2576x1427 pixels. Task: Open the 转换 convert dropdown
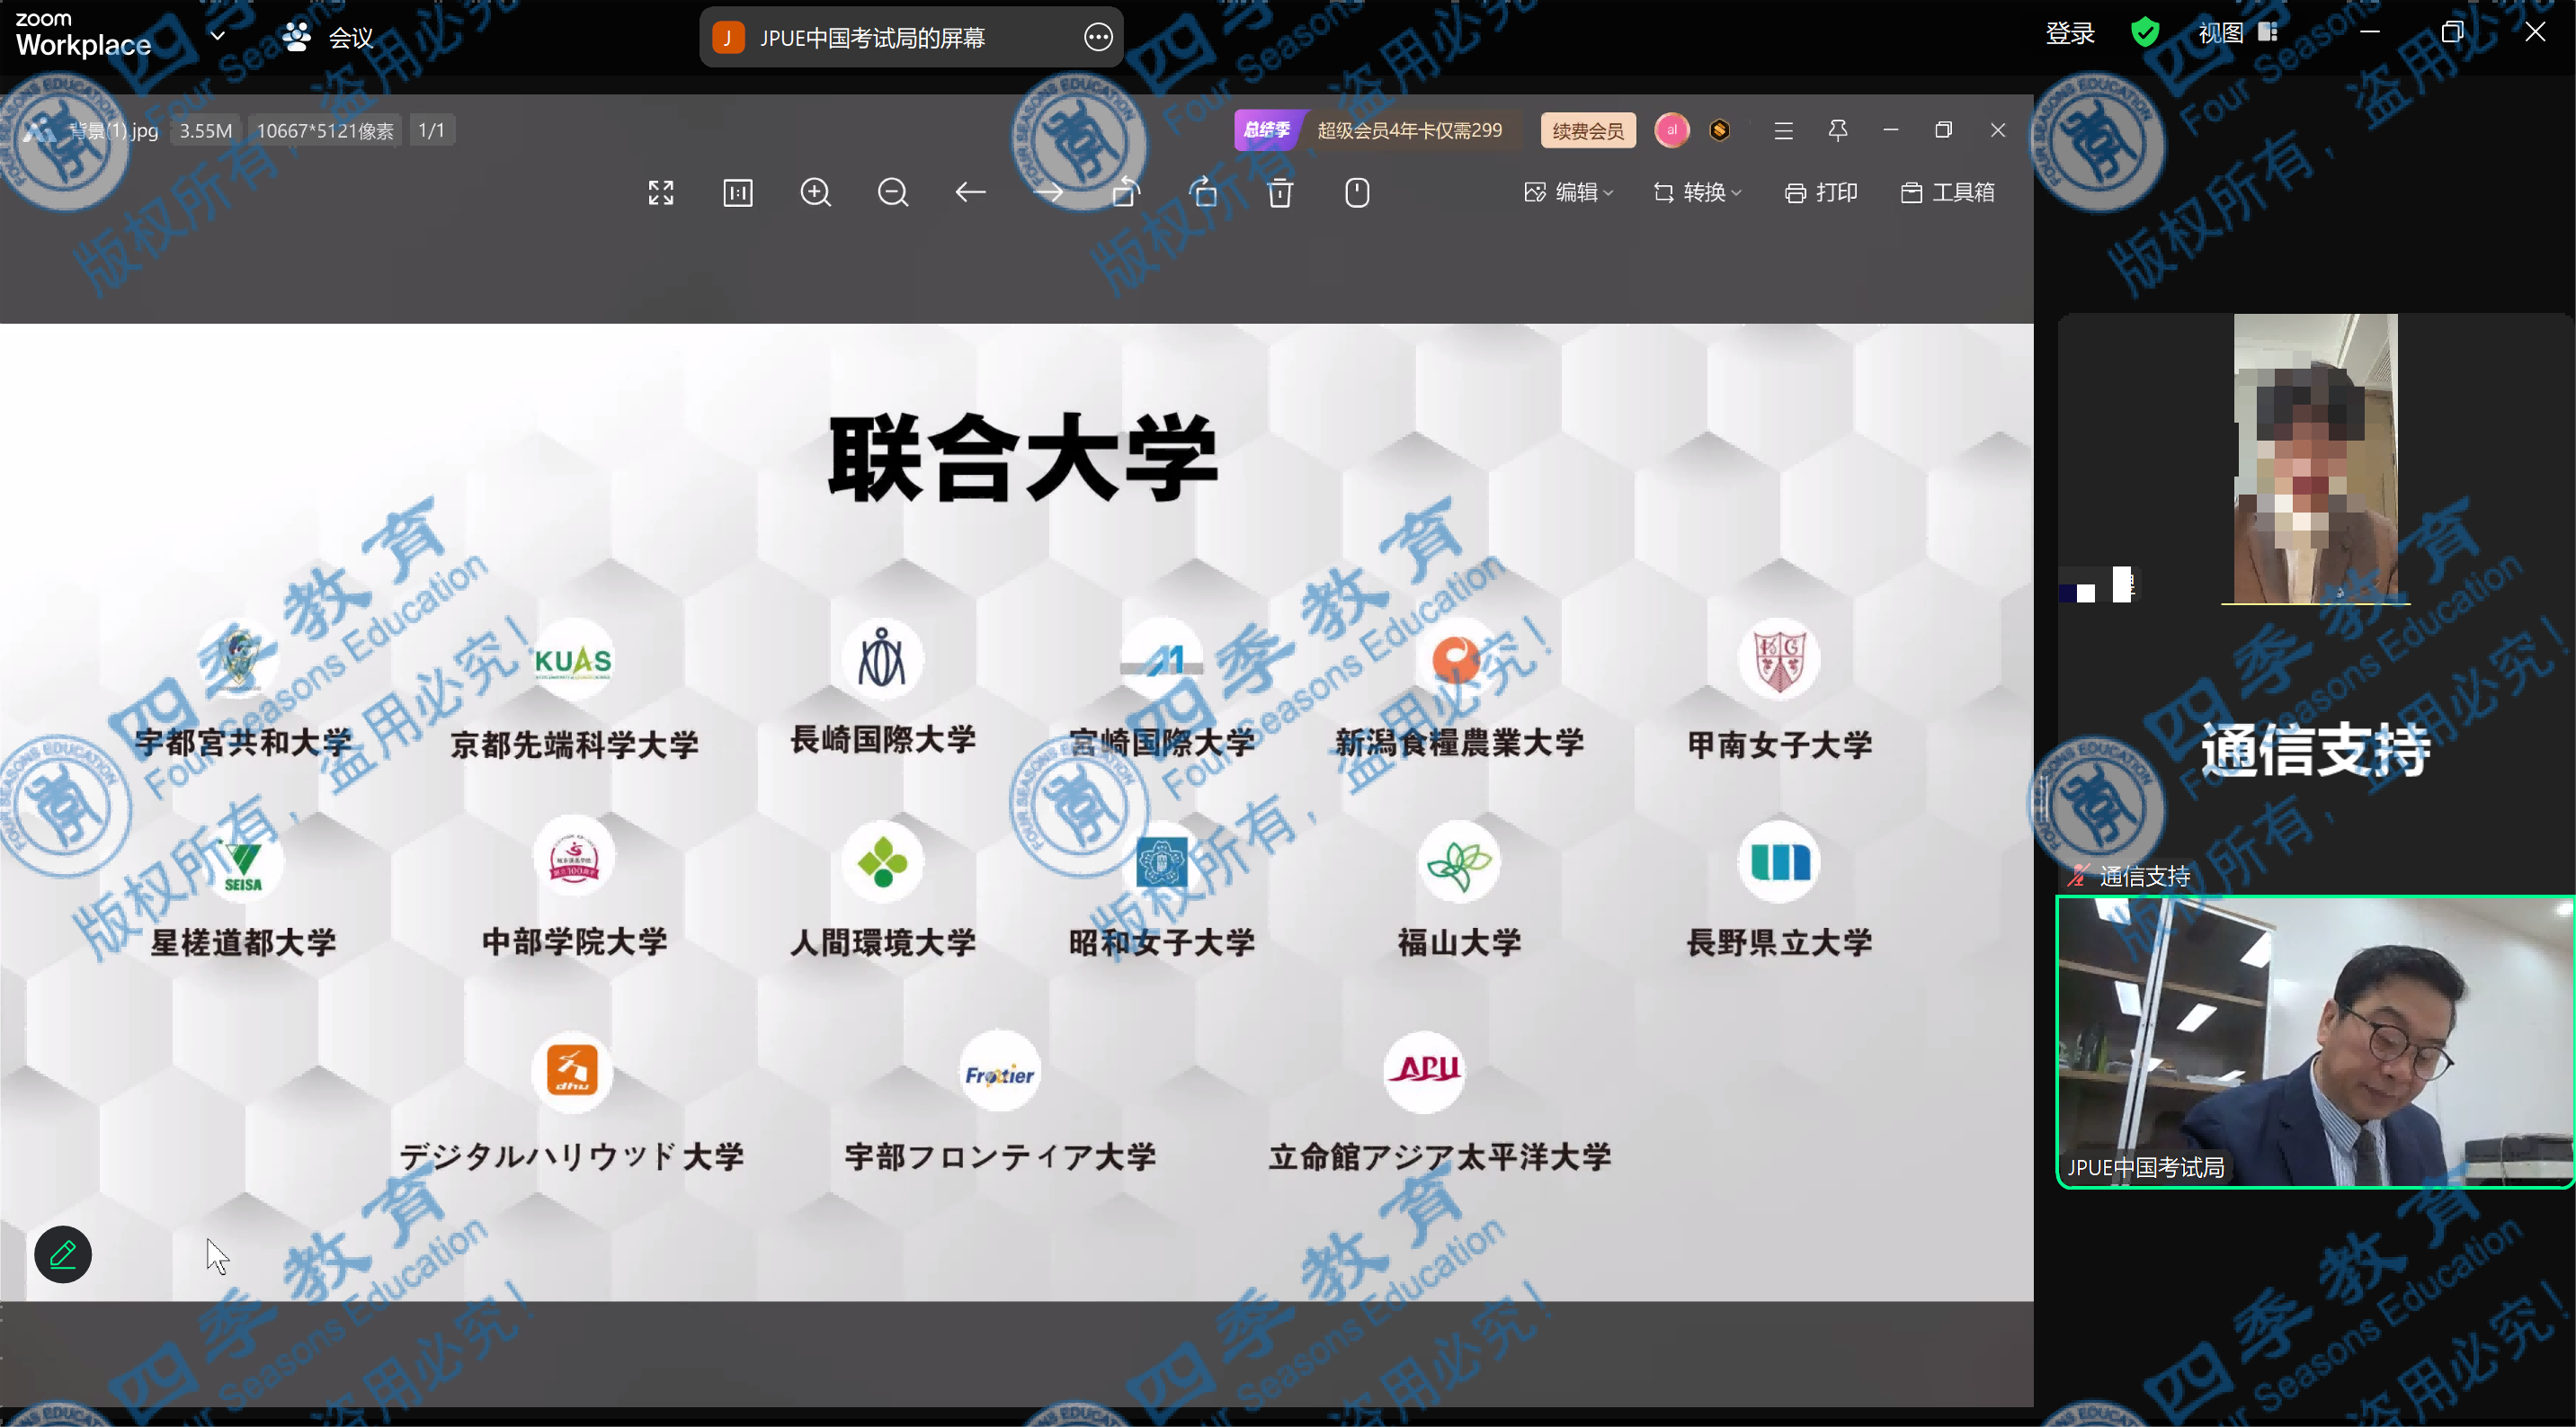(1697, 192)
